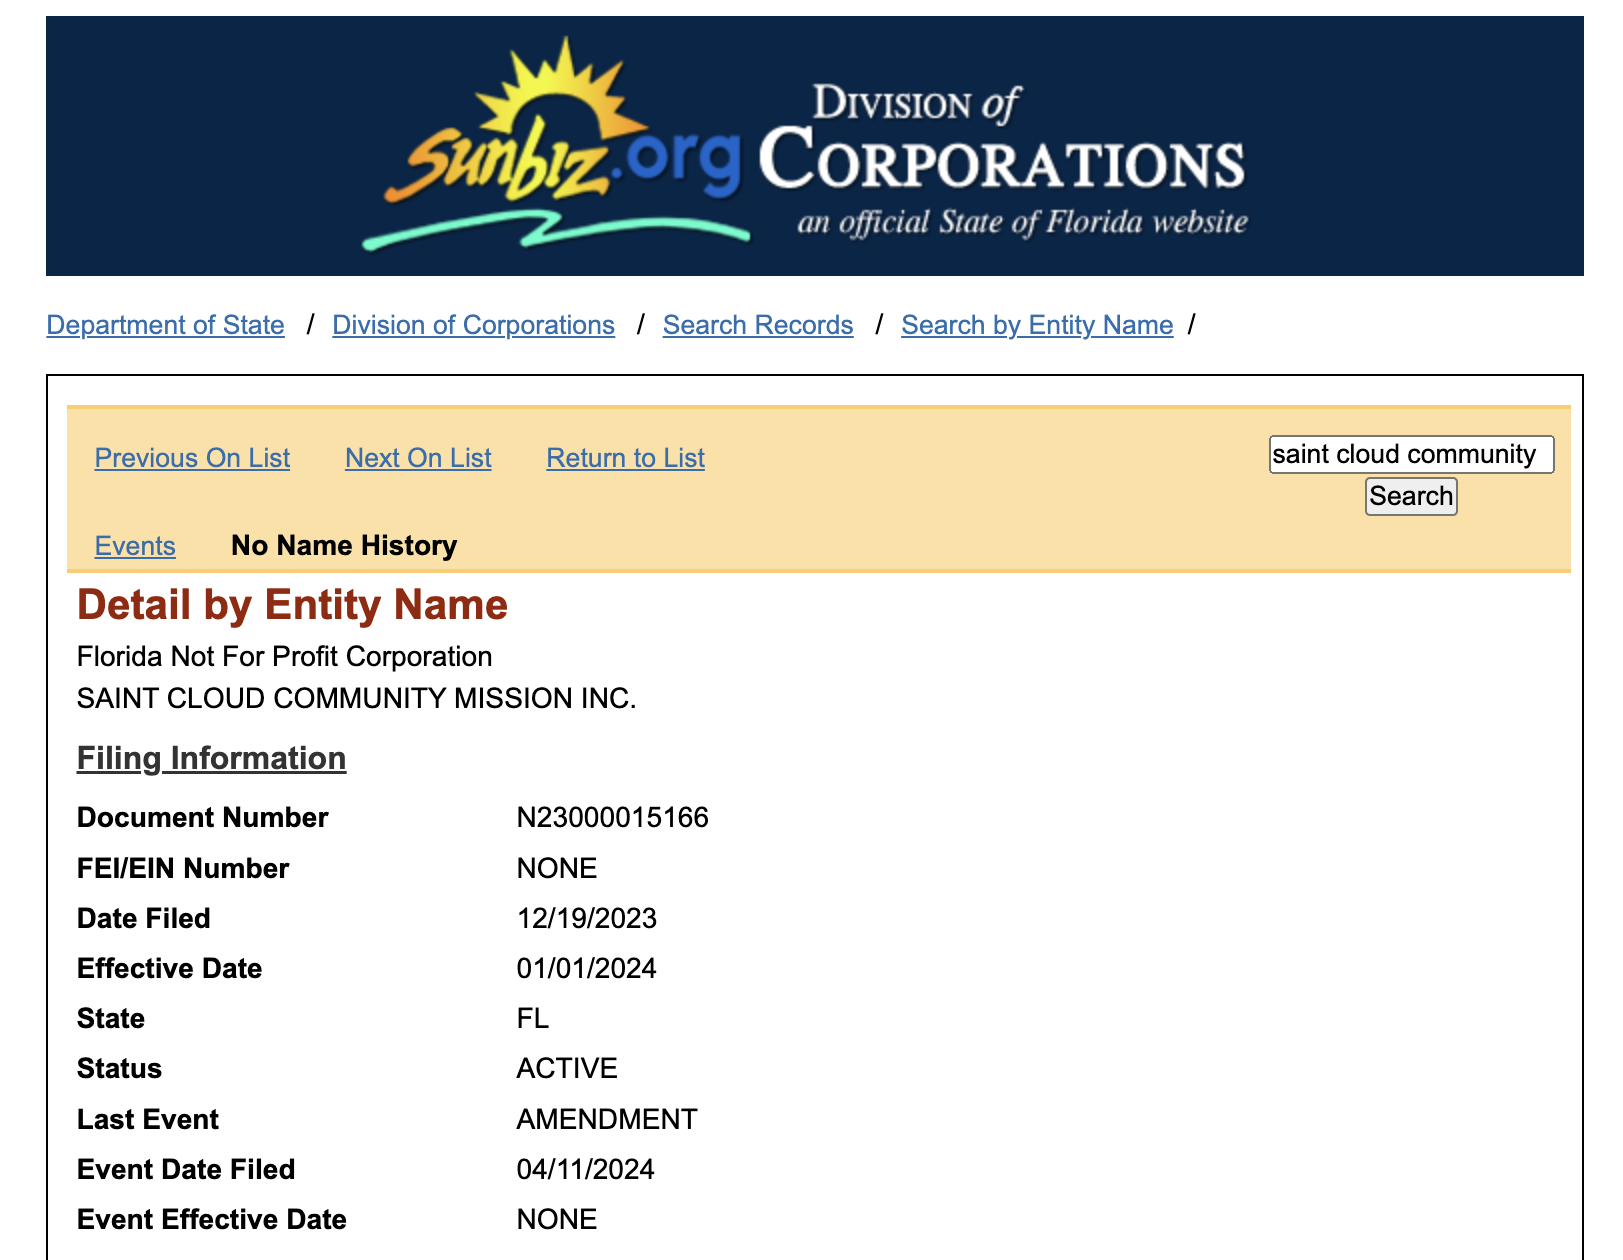This screenshot has width=1623, height=1260.
Task: Click the Date Filed value 12/19/2023
Action: pos(586,918)
